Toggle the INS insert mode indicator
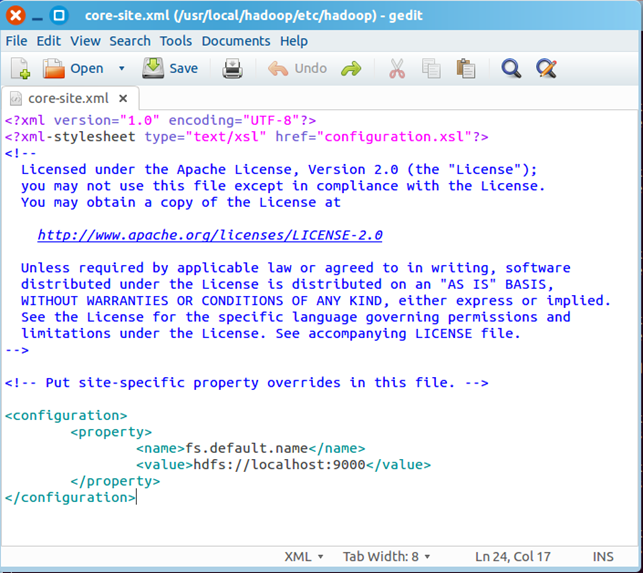Viewport: 643px width, 573px height. tap(603, 556)
